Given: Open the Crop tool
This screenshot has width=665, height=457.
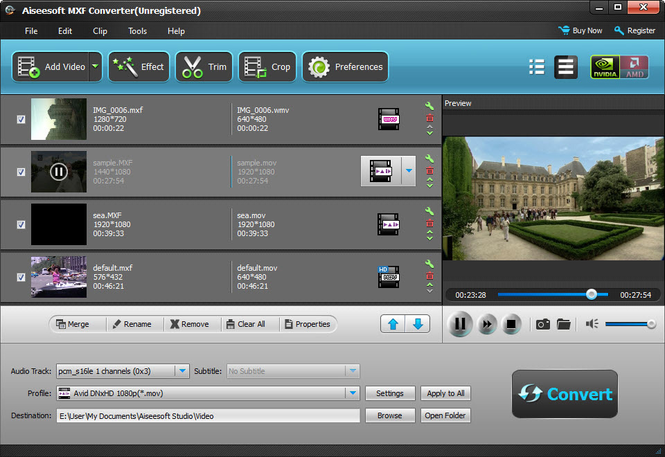Looking at the screenshot, I should [267, 67].
